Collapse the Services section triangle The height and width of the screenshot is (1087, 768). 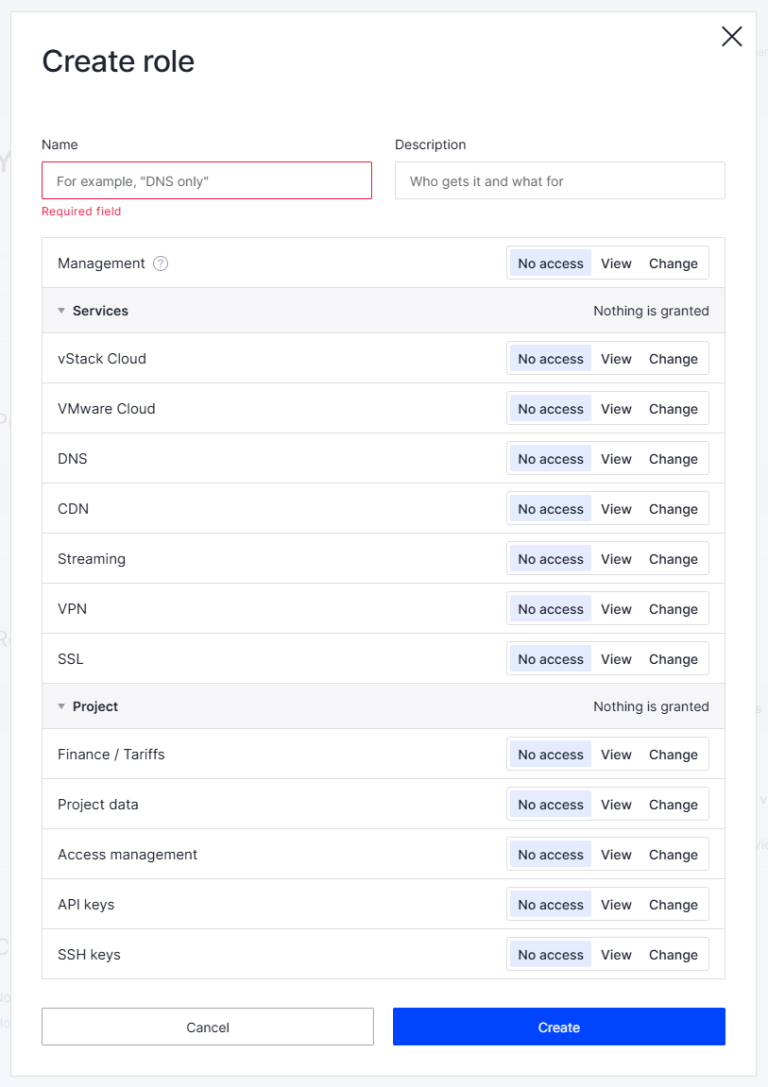[61, 311]
